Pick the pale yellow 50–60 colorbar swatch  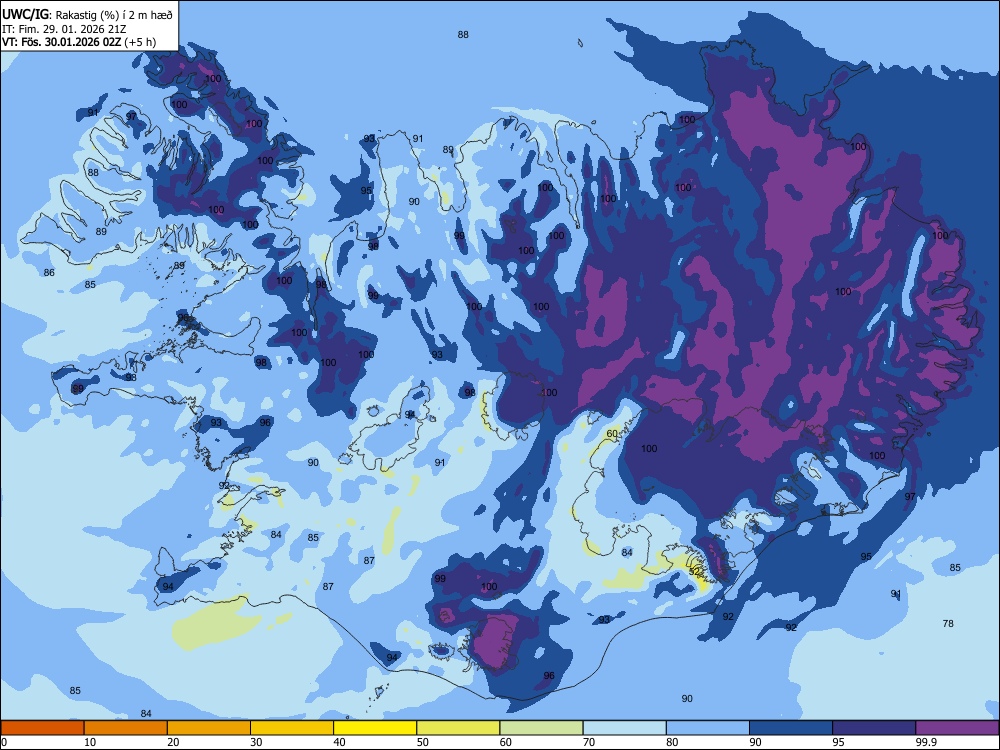click(458, 728)
